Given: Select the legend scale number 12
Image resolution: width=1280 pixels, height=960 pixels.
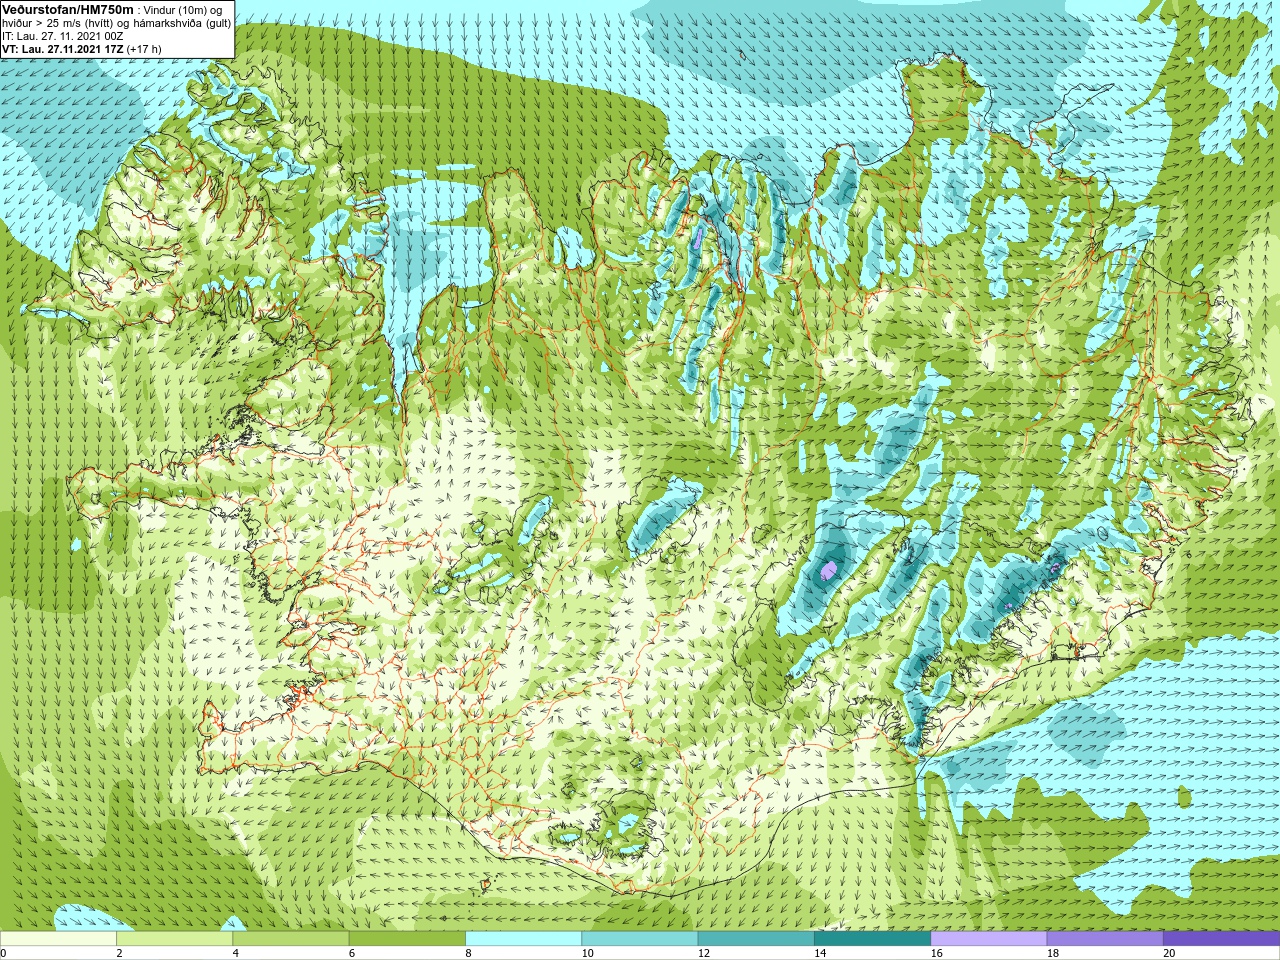Looking at the screenshot, I should point(704,953).
